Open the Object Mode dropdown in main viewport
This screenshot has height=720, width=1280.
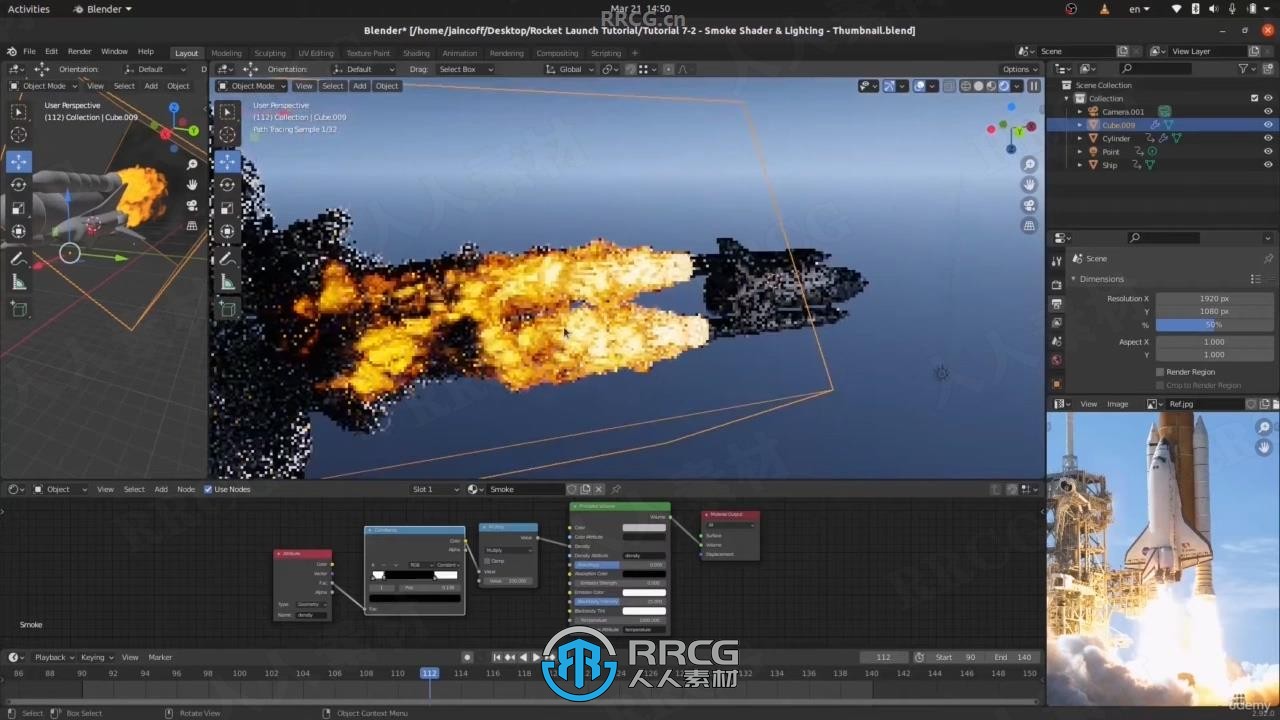pos(253,86)
